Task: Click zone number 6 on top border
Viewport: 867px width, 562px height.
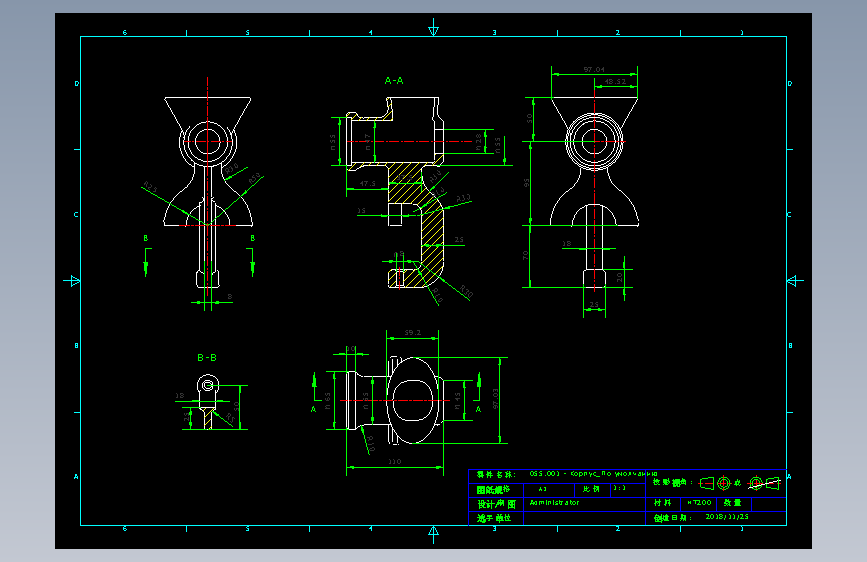Action: 125,33
